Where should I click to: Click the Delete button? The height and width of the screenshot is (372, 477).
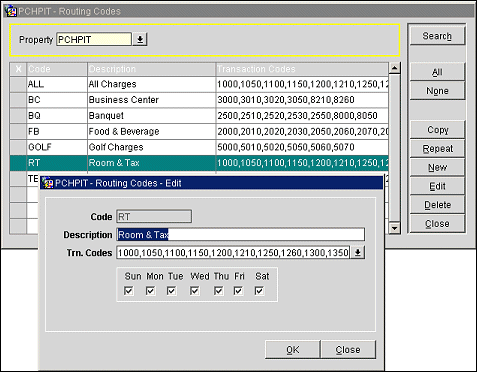(437, 205)
